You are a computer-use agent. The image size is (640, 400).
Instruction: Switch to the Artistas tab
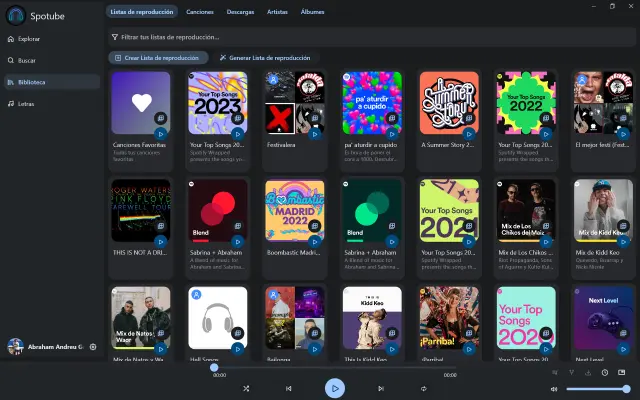[277, 12]
